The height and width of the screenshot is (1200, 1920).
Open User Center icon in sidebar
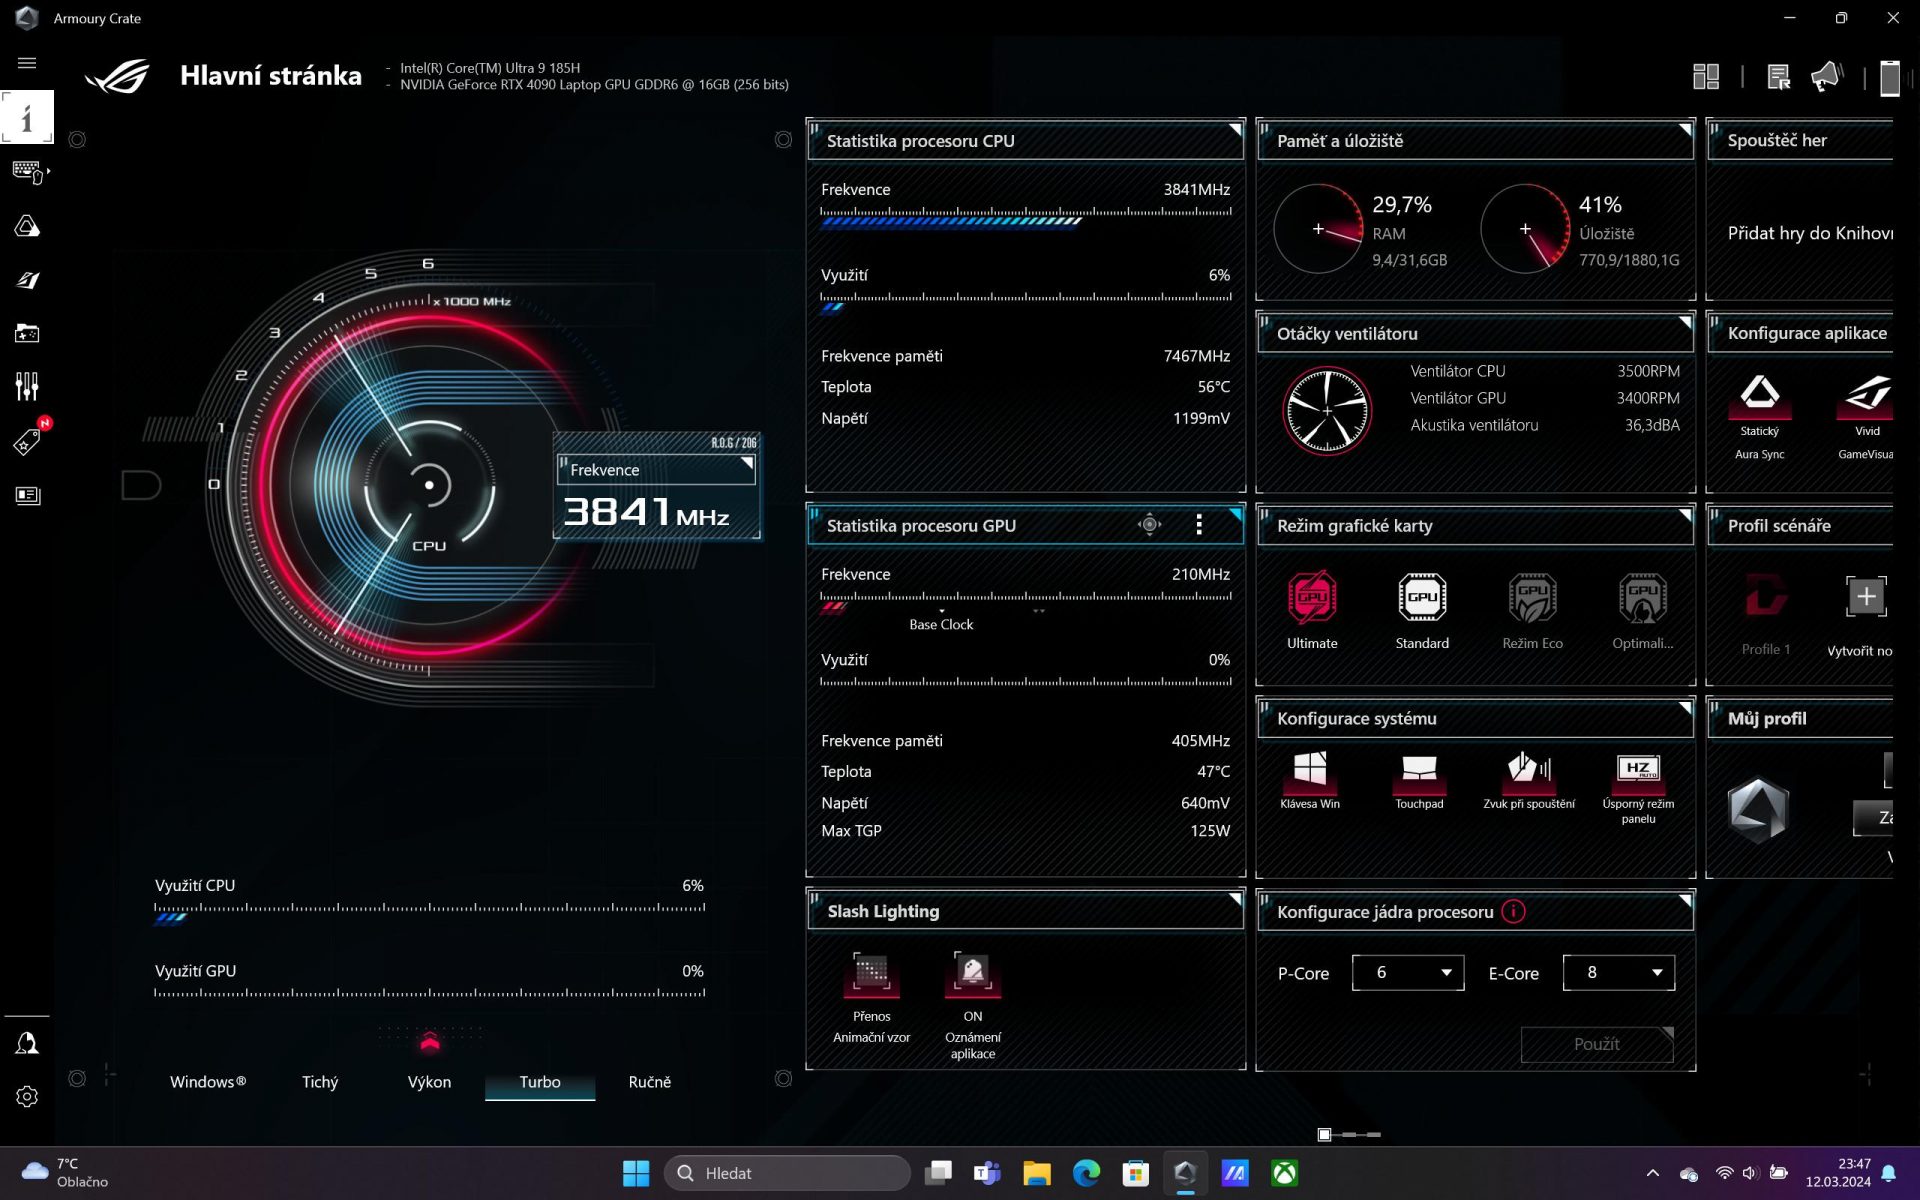pos(27,1044)
